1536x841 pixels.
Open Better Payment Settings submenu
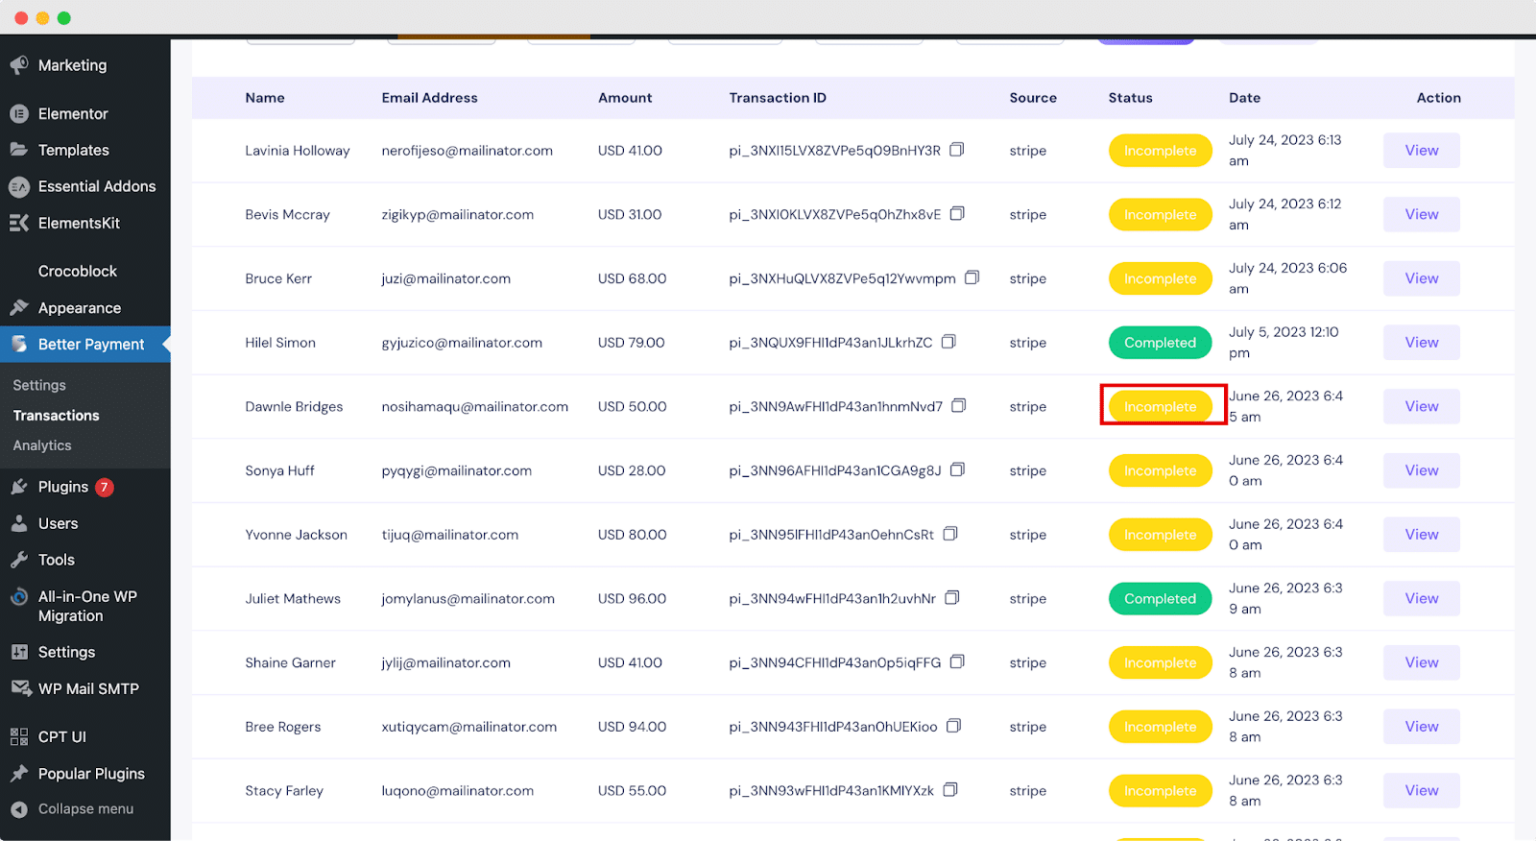coord(39,385)
